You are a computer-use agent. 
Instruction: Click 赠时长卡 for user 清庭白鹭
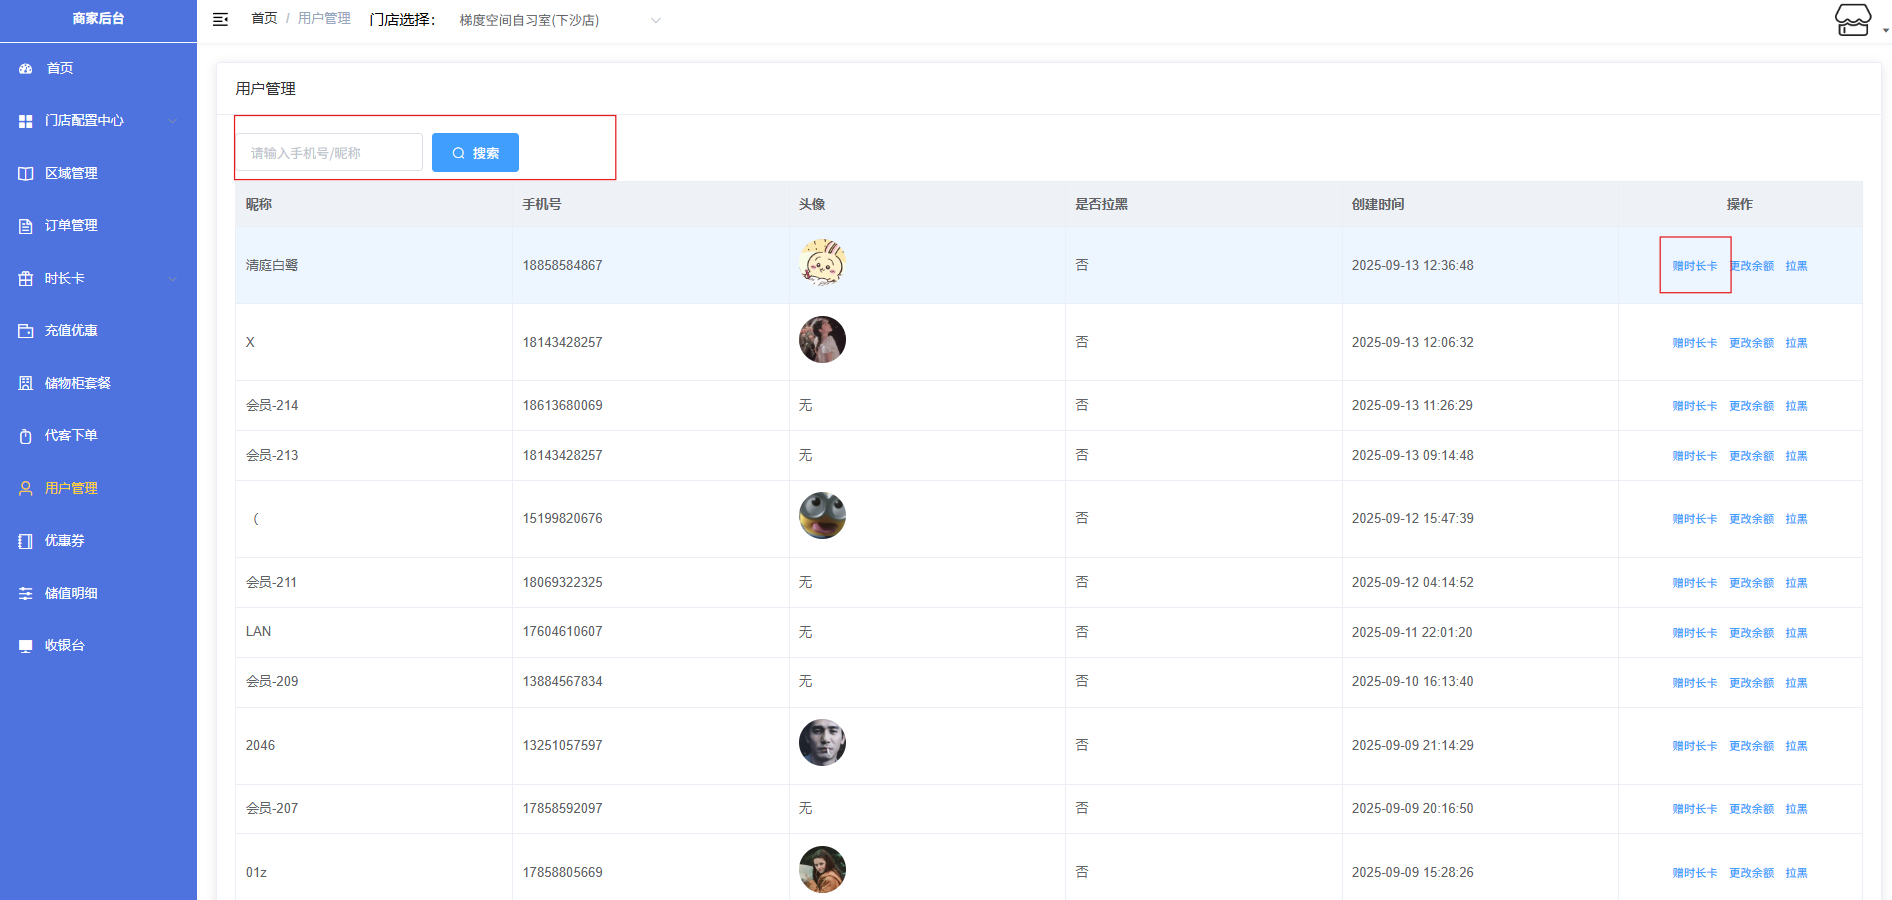[1694, 266]
